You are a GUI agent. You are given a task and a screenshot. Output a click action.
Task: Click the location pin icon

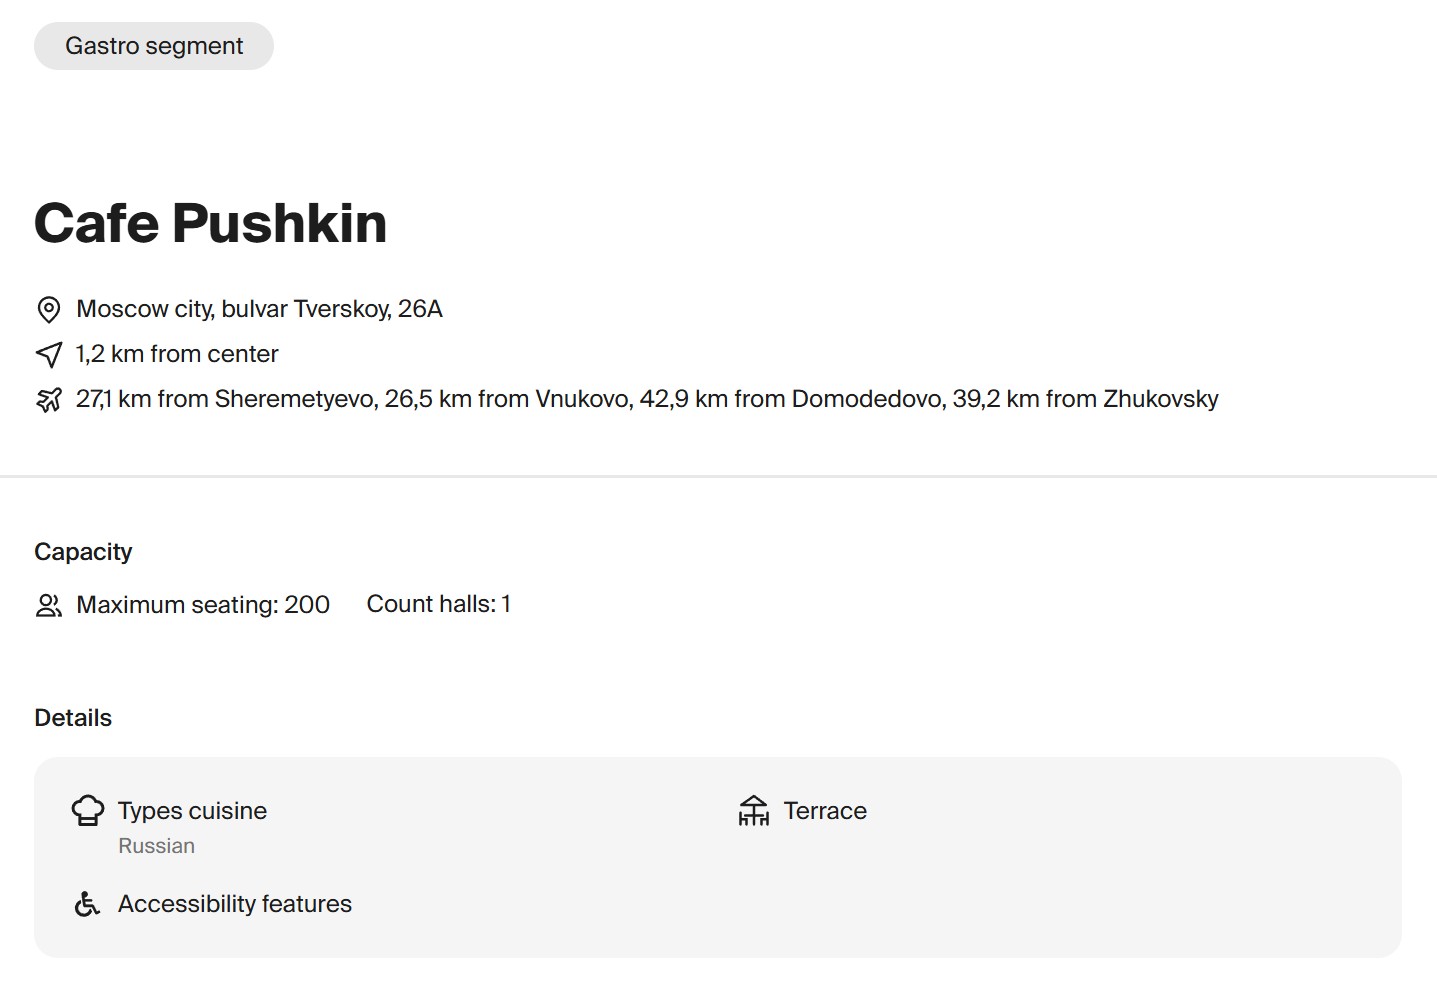[48, 310]
